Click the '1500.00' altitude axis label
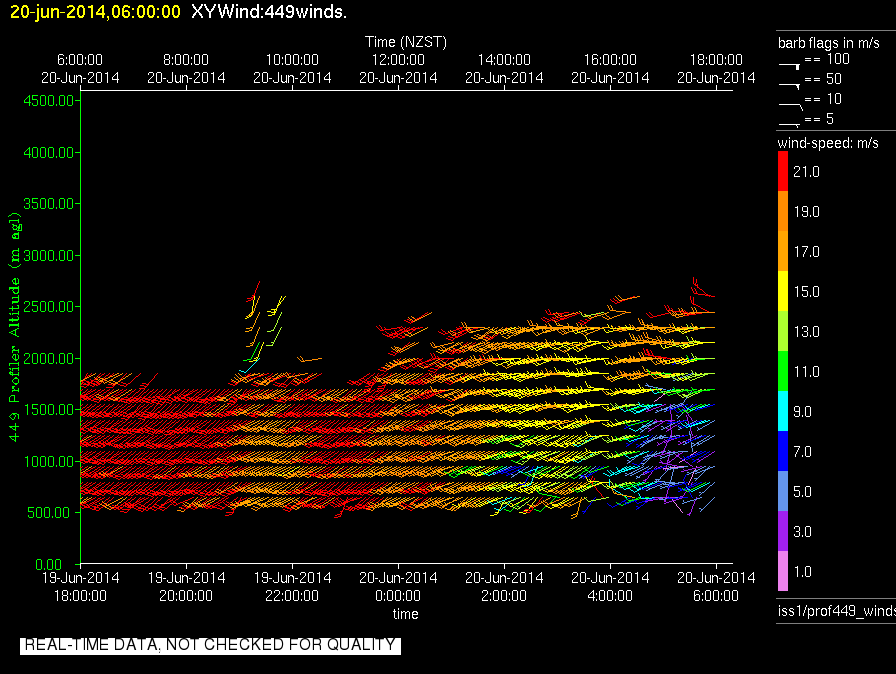This screenshot has width=896, height=674. pyautogui.click(x=49, y=410)
